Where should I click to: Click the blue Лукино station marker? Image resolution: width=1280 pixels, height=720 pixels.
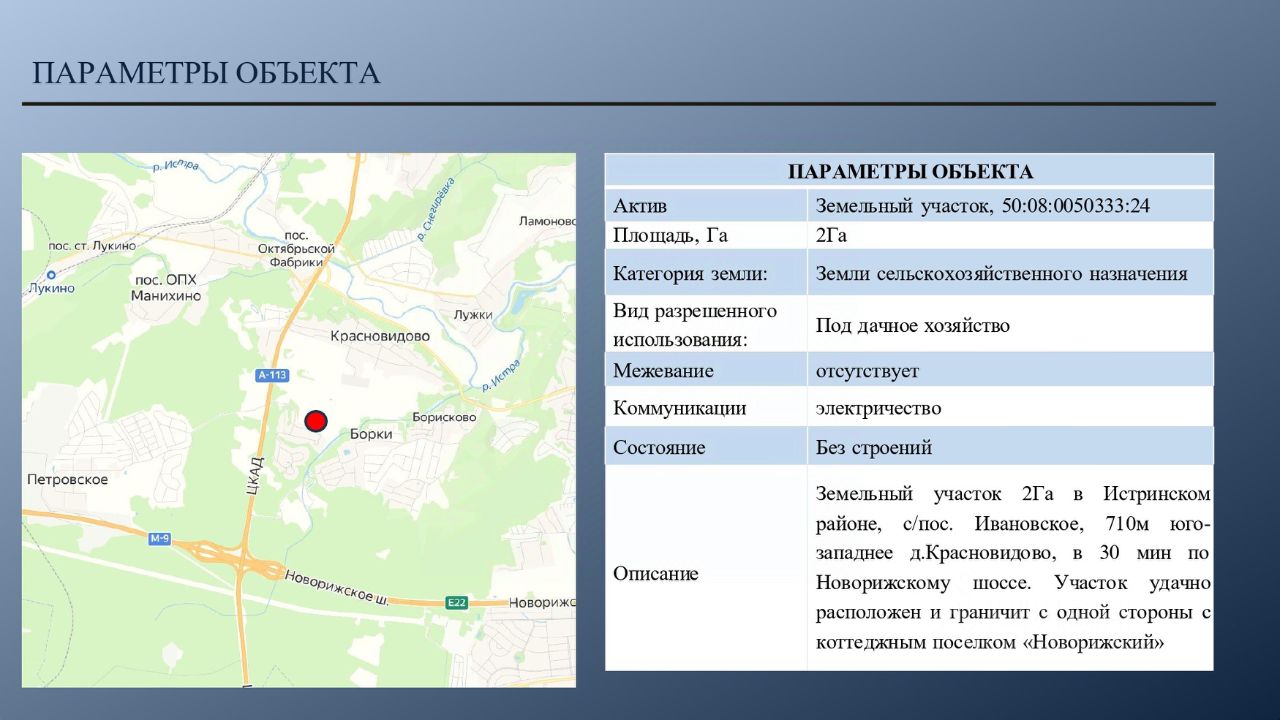(51, 274)
